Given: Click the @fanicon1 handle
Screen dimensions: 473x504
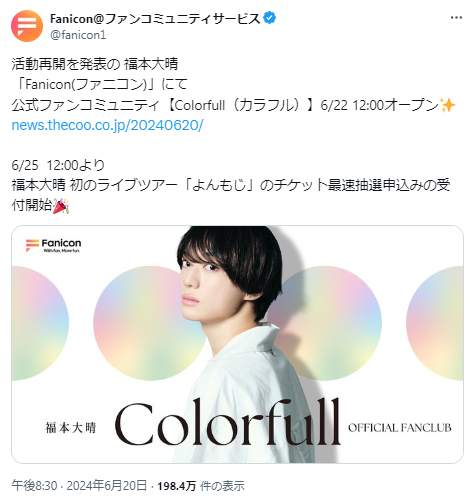Looking at the screenshot, I should click(x=78, y=35).
